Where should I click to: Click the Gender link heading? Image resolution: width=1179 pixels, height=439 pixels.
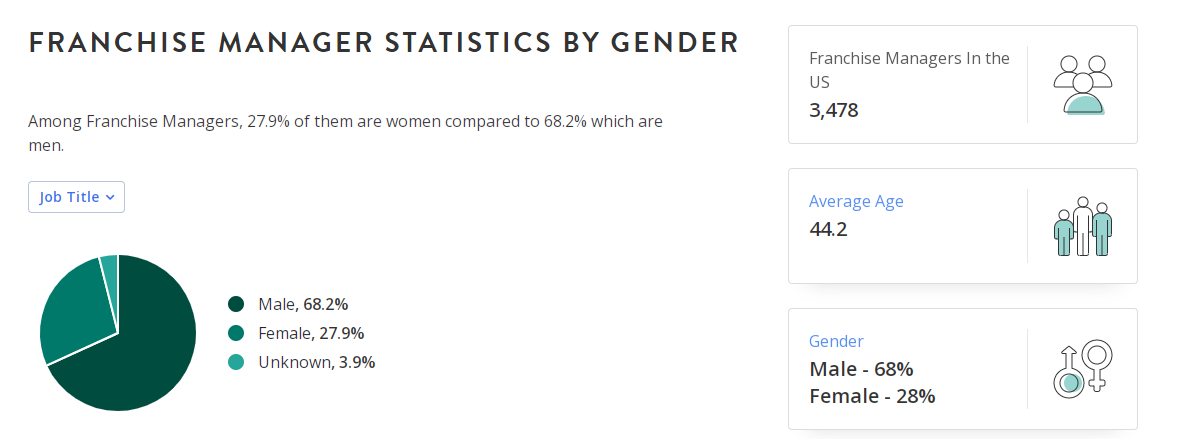click(836, 341)
